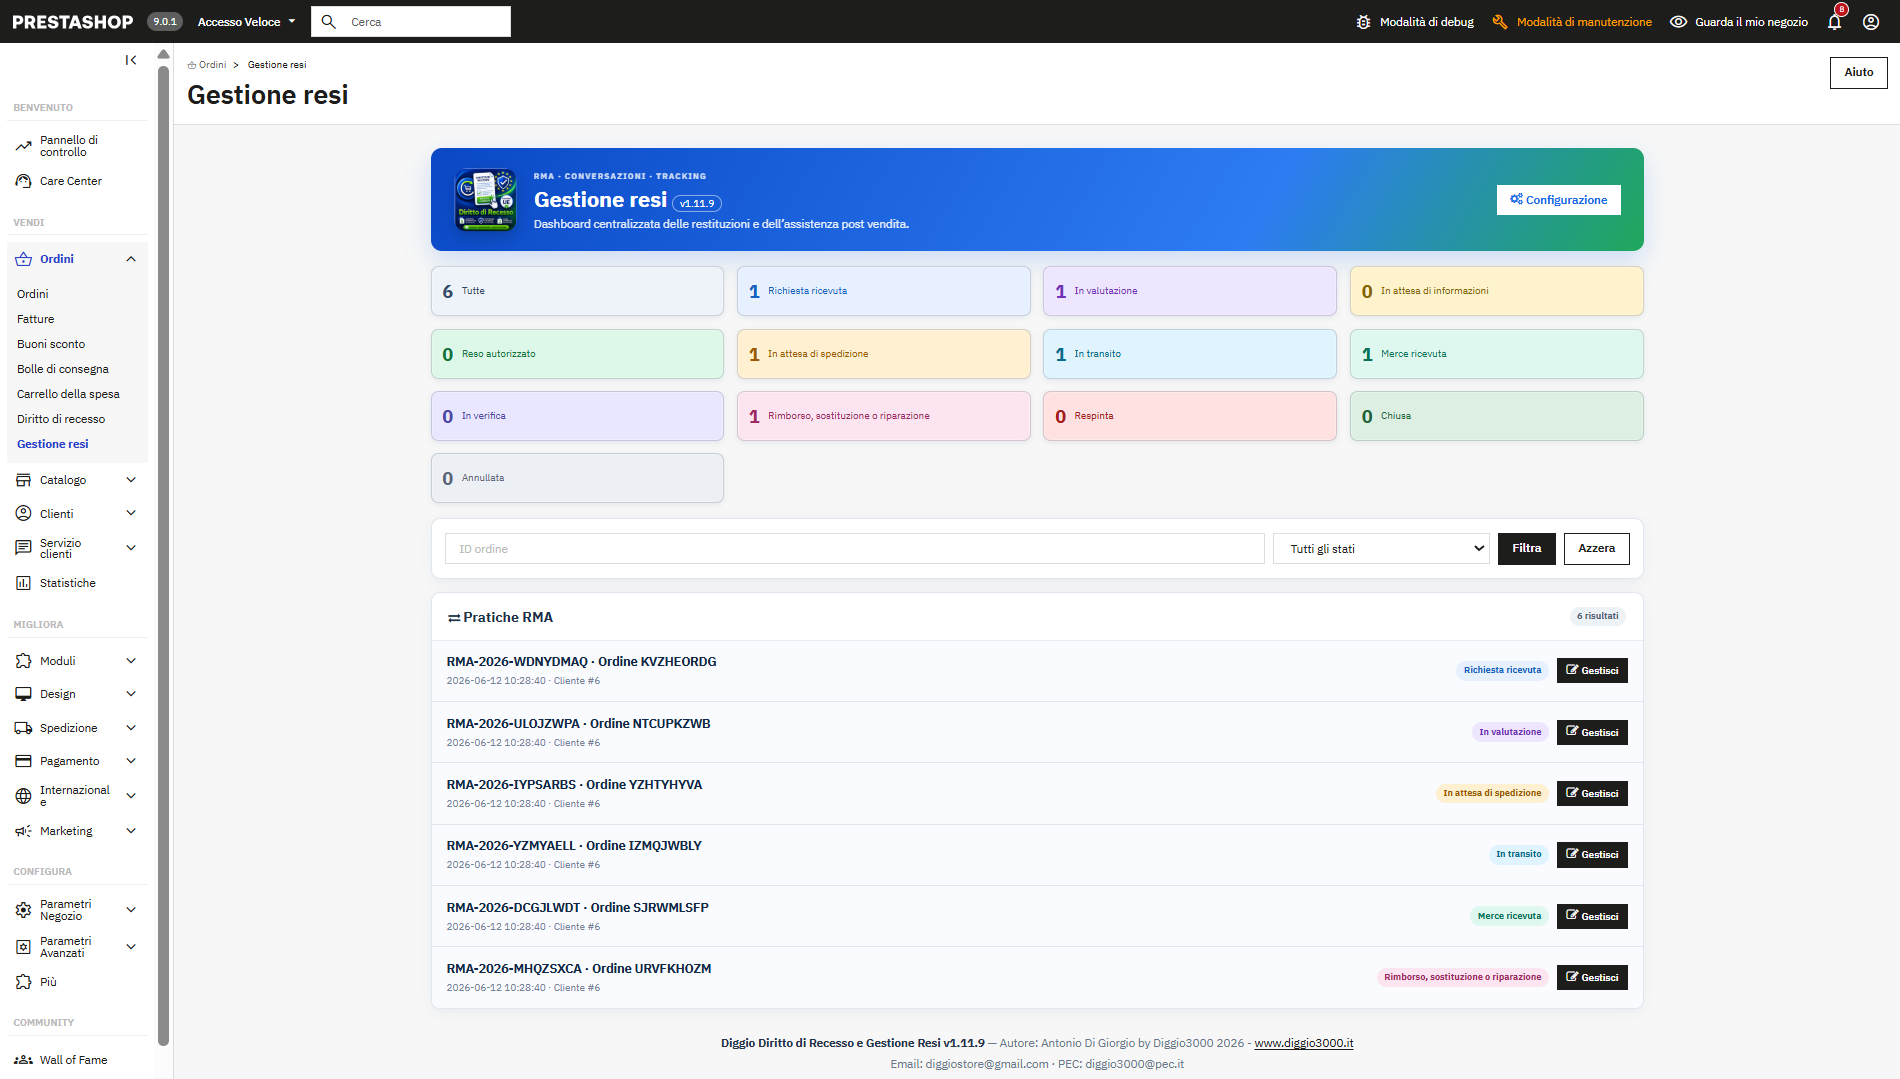Expand the Clienti menu chevron
The height and width of the screenshot is (1079, 1900).
(131, 513)
